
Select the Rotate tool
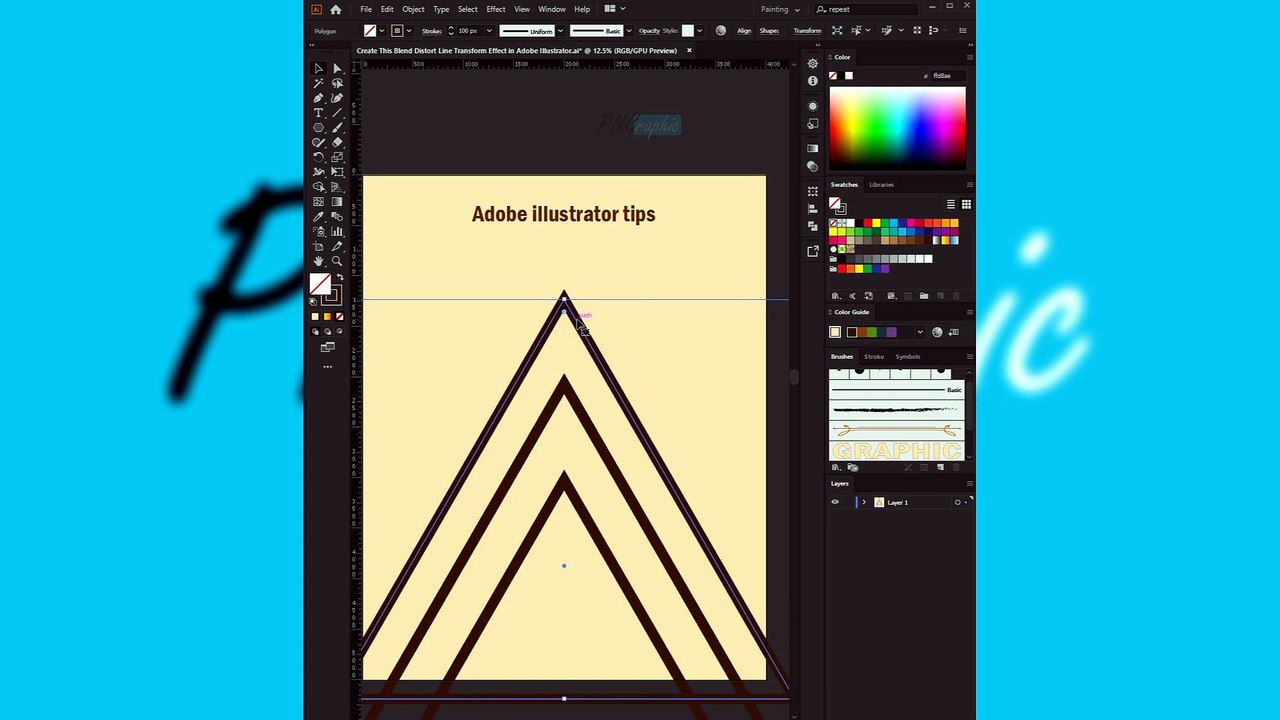click(x=318, y=157)
